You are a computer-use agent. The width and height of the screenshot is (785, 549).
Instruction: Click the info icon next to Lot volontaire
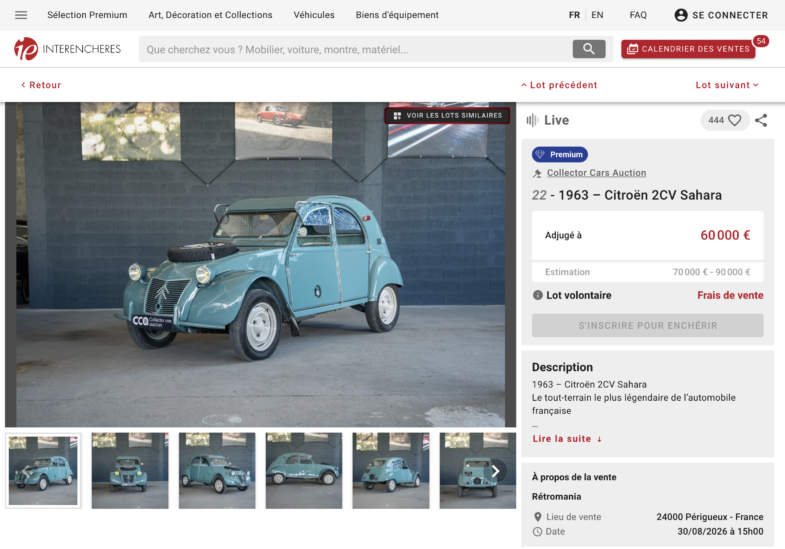tap(538, 295)
